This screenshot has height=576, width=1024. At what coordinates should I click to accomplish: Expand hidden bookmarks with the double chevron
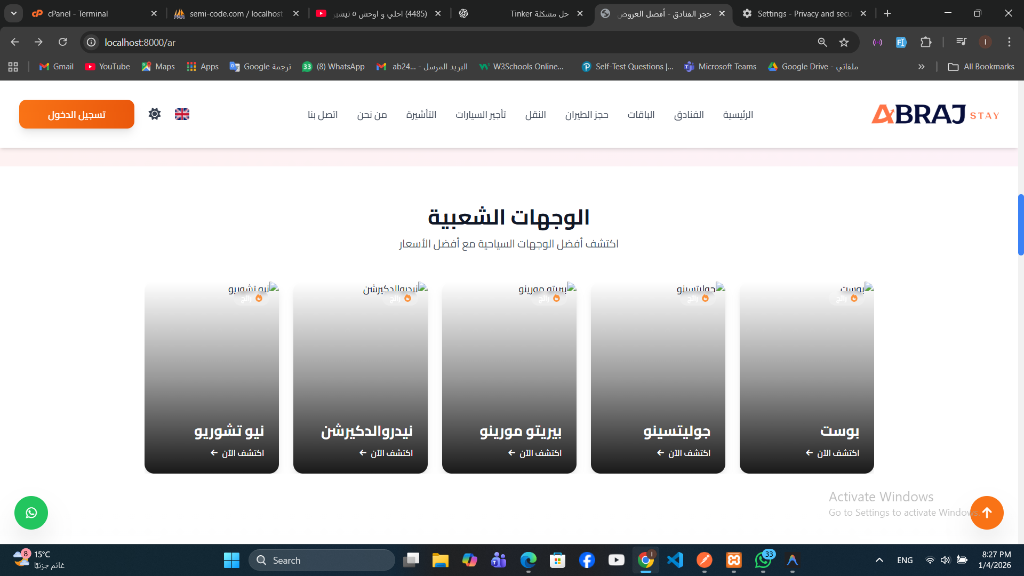[921, 67]
